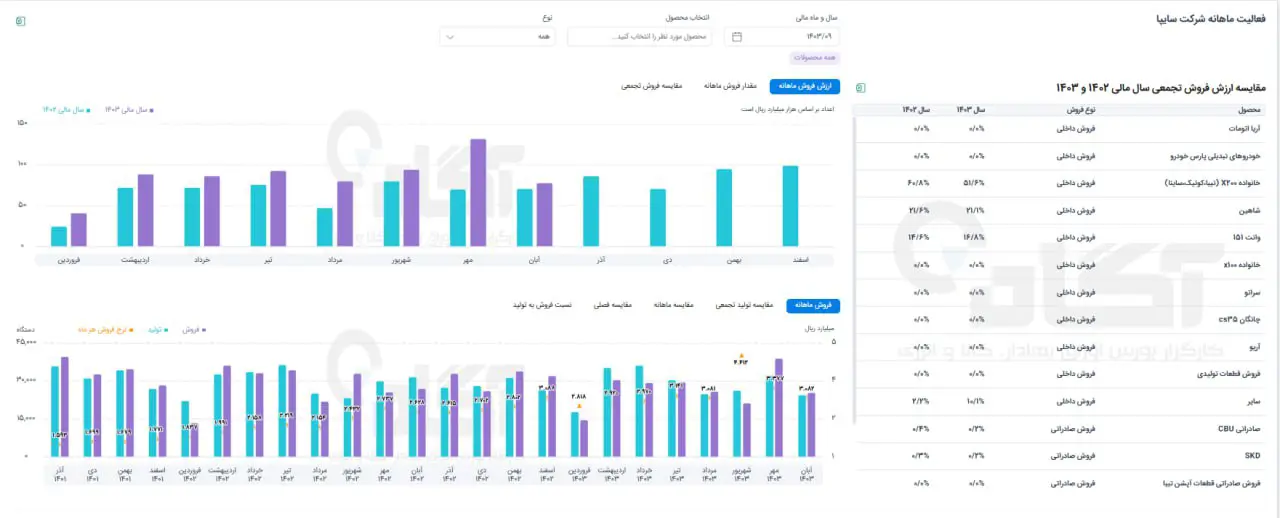The height and width of the screenshot is (518, 1280).
Task: Toggle the سال مالی ۱۴۰۲ legend series
Action: pyautogui.click(x=66, y=109)
